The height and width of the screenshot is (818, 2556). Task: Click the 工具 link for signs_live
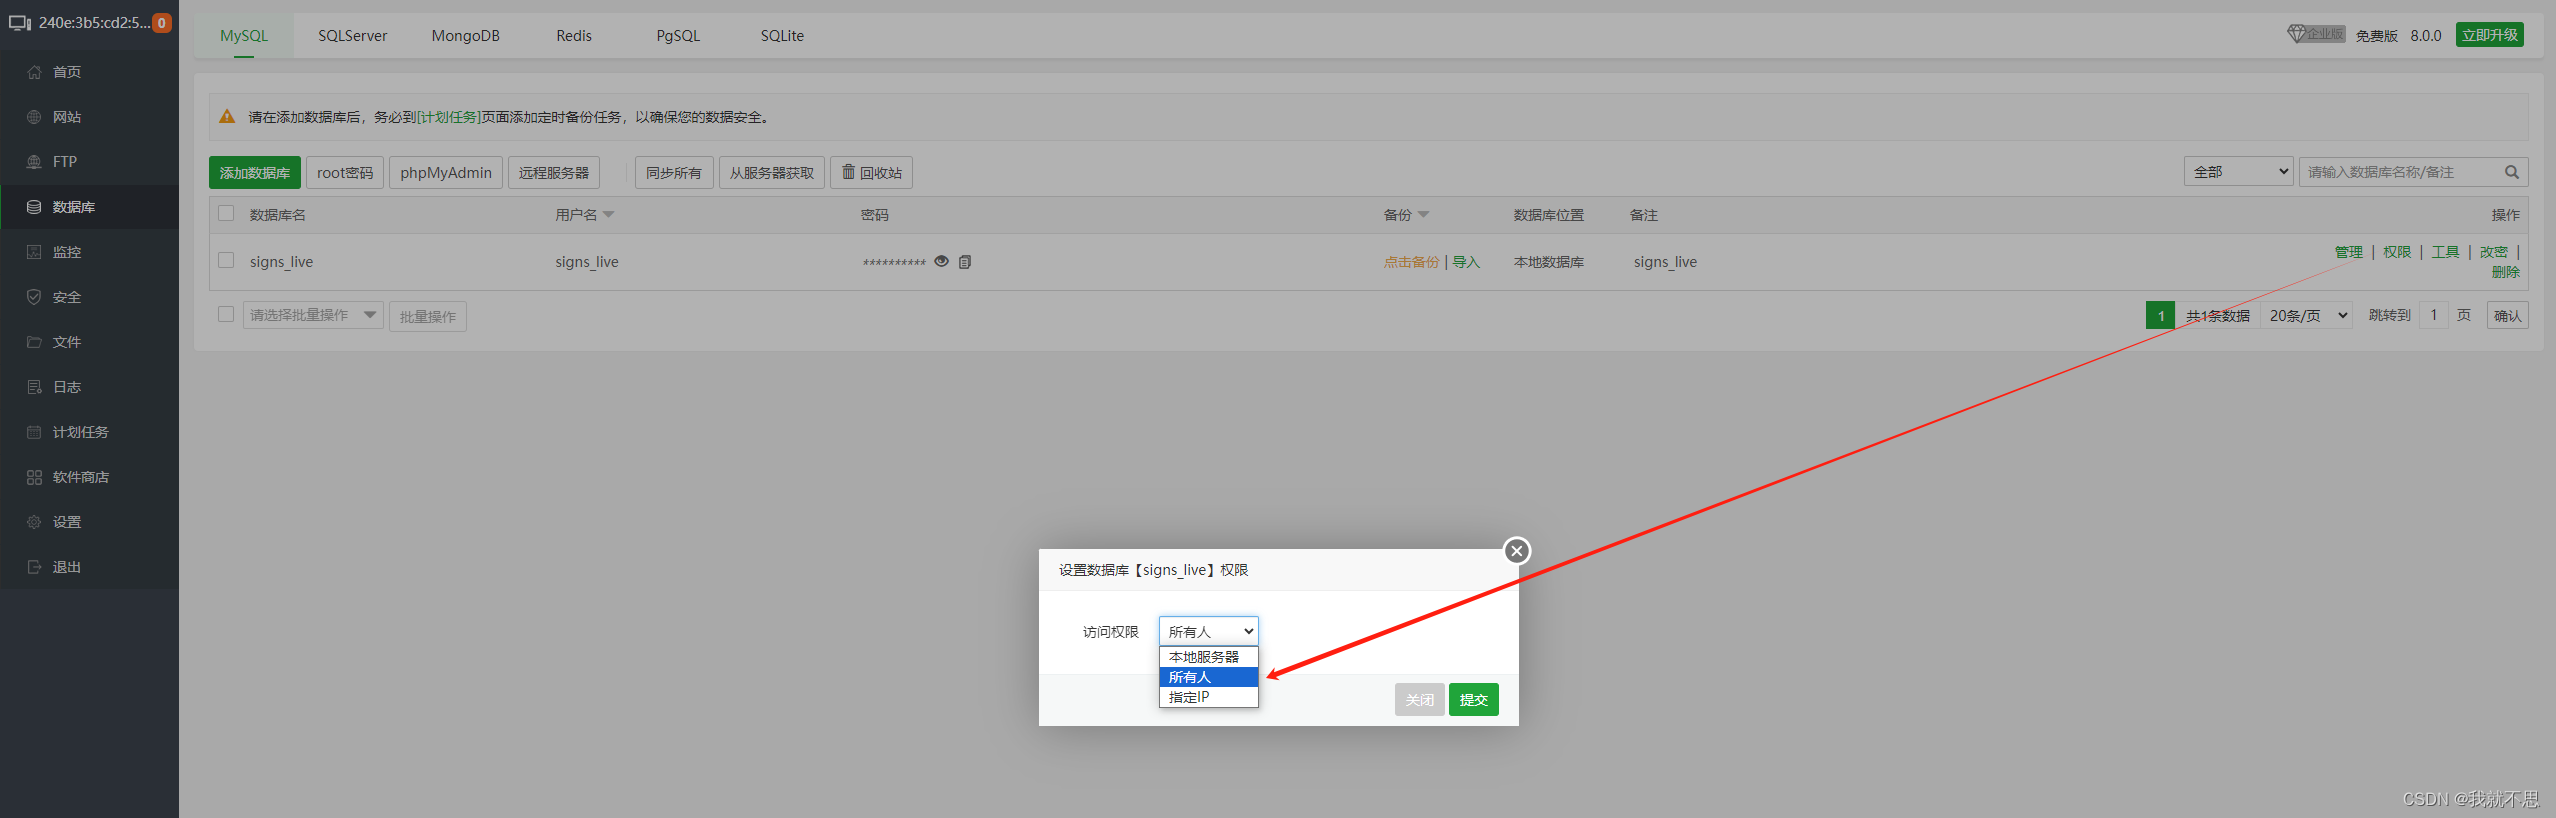[2446, 252]
